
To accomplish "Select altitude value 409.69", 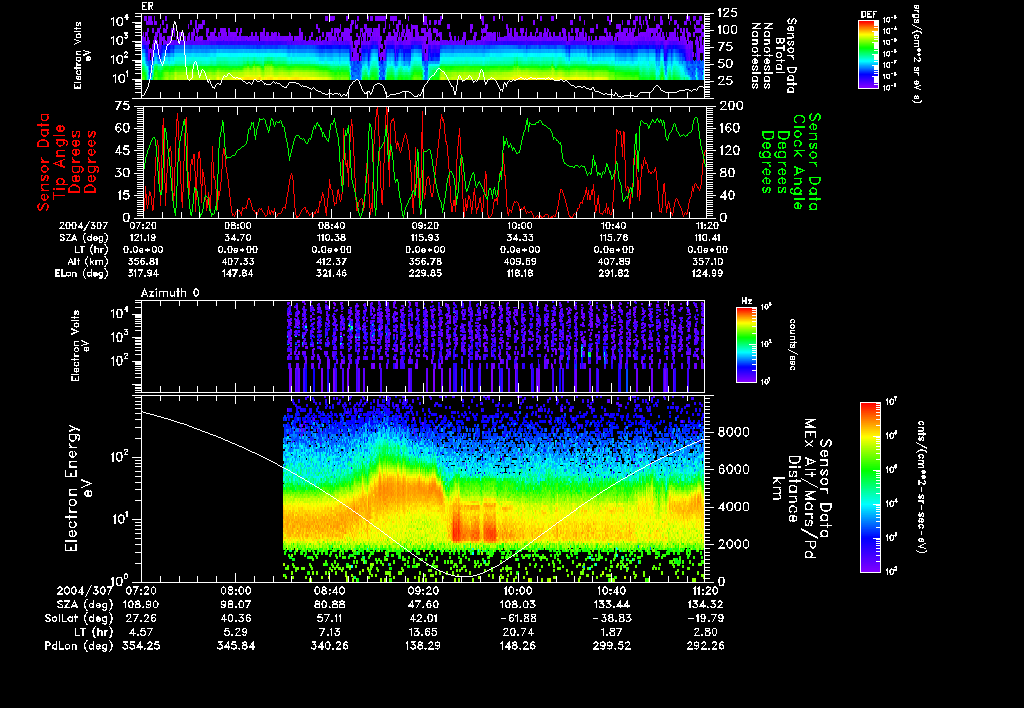I will pos(519,261).
